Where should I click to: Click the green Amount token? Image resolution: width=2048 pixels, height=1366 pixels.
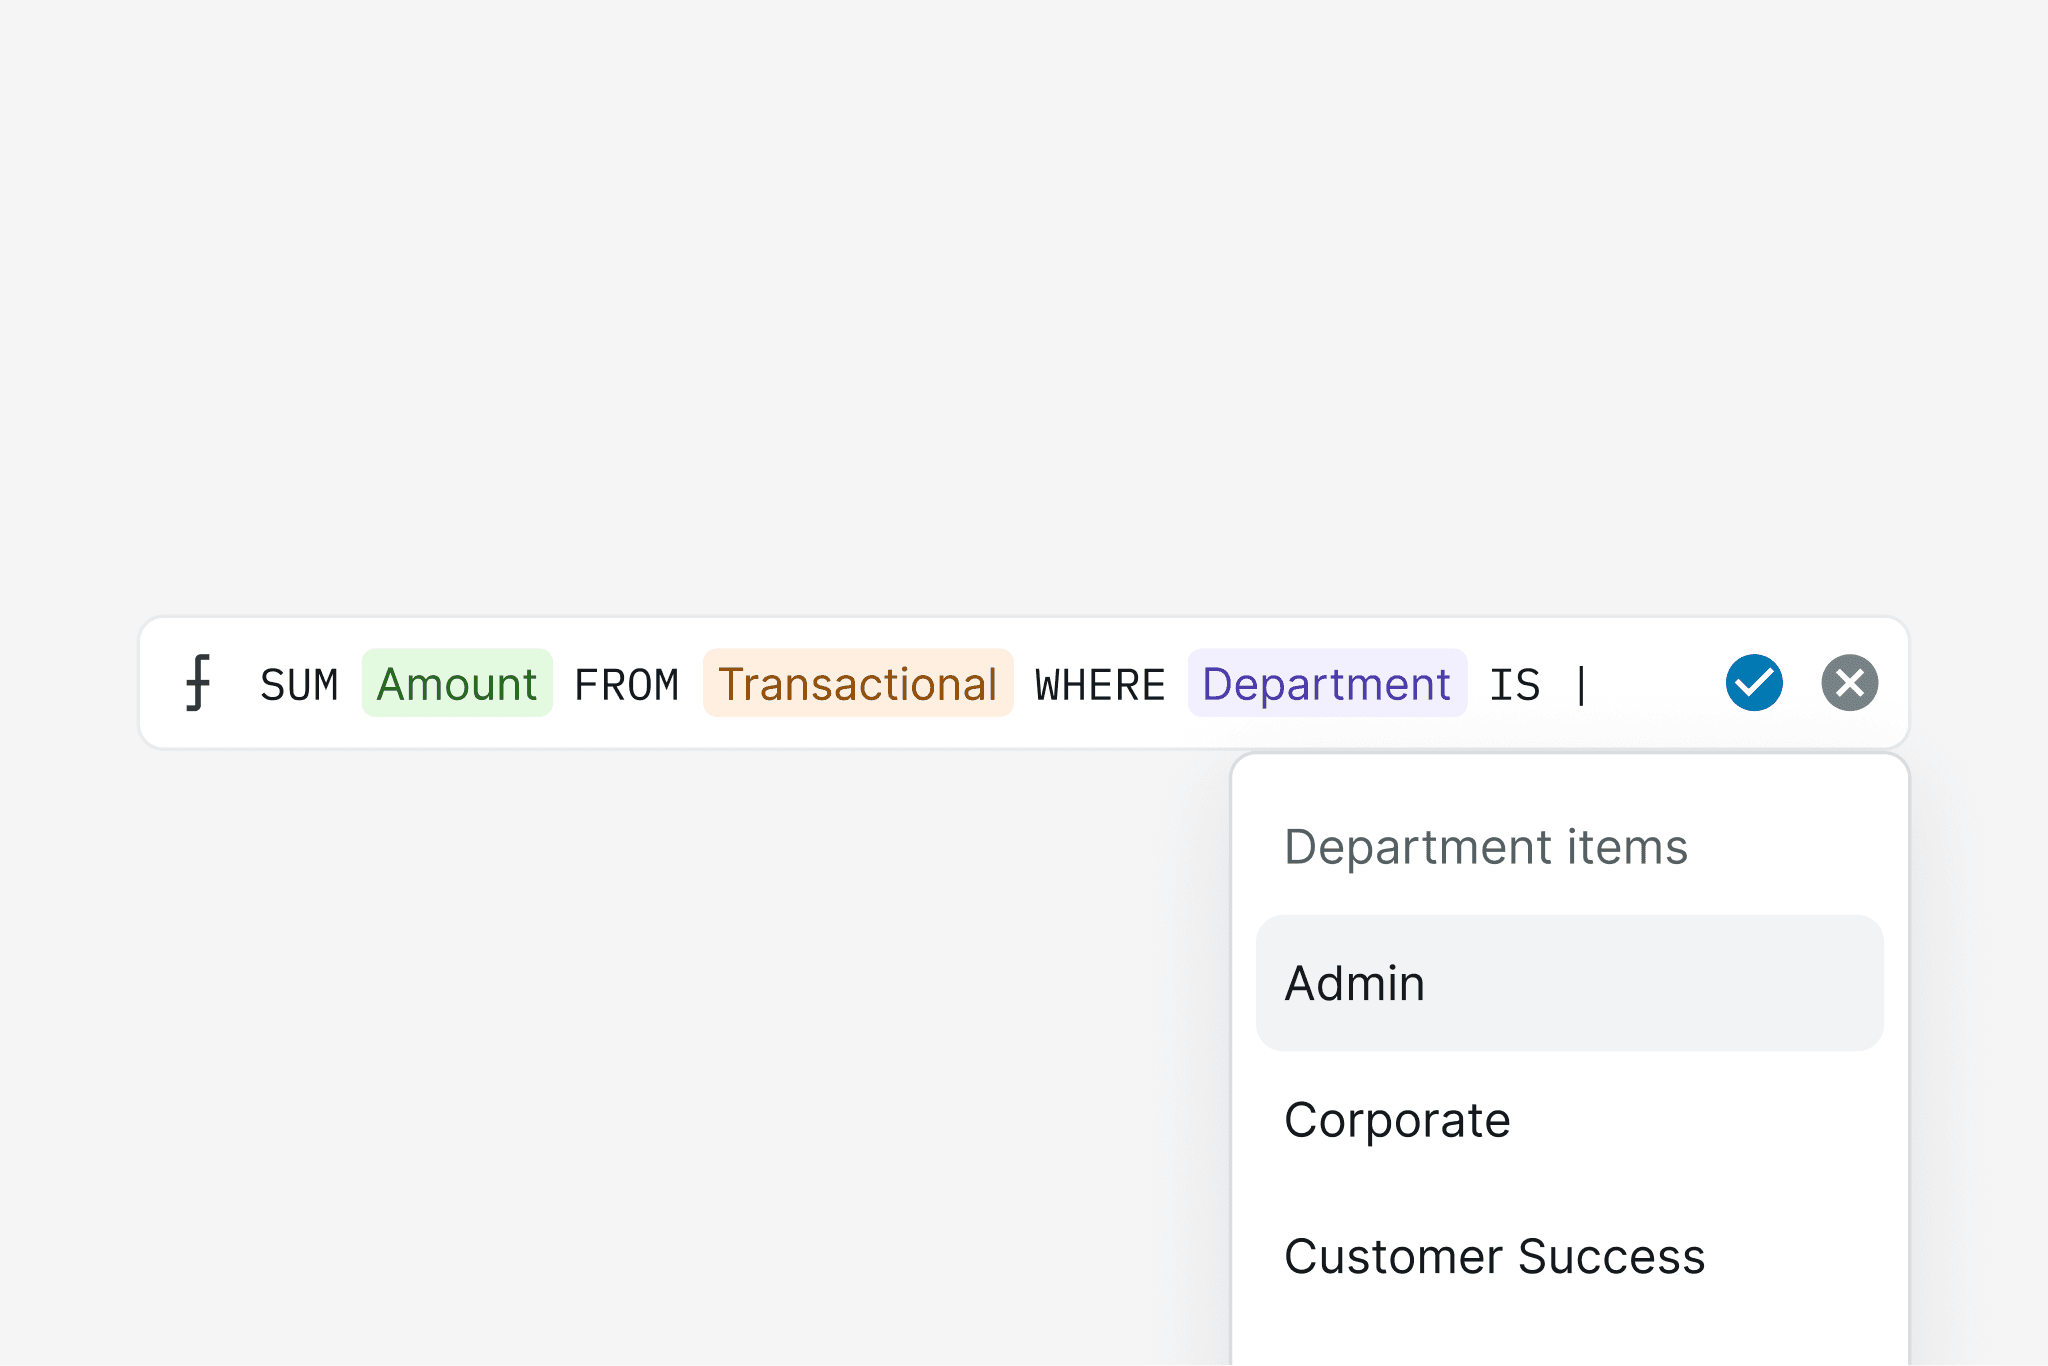(457, 683)
